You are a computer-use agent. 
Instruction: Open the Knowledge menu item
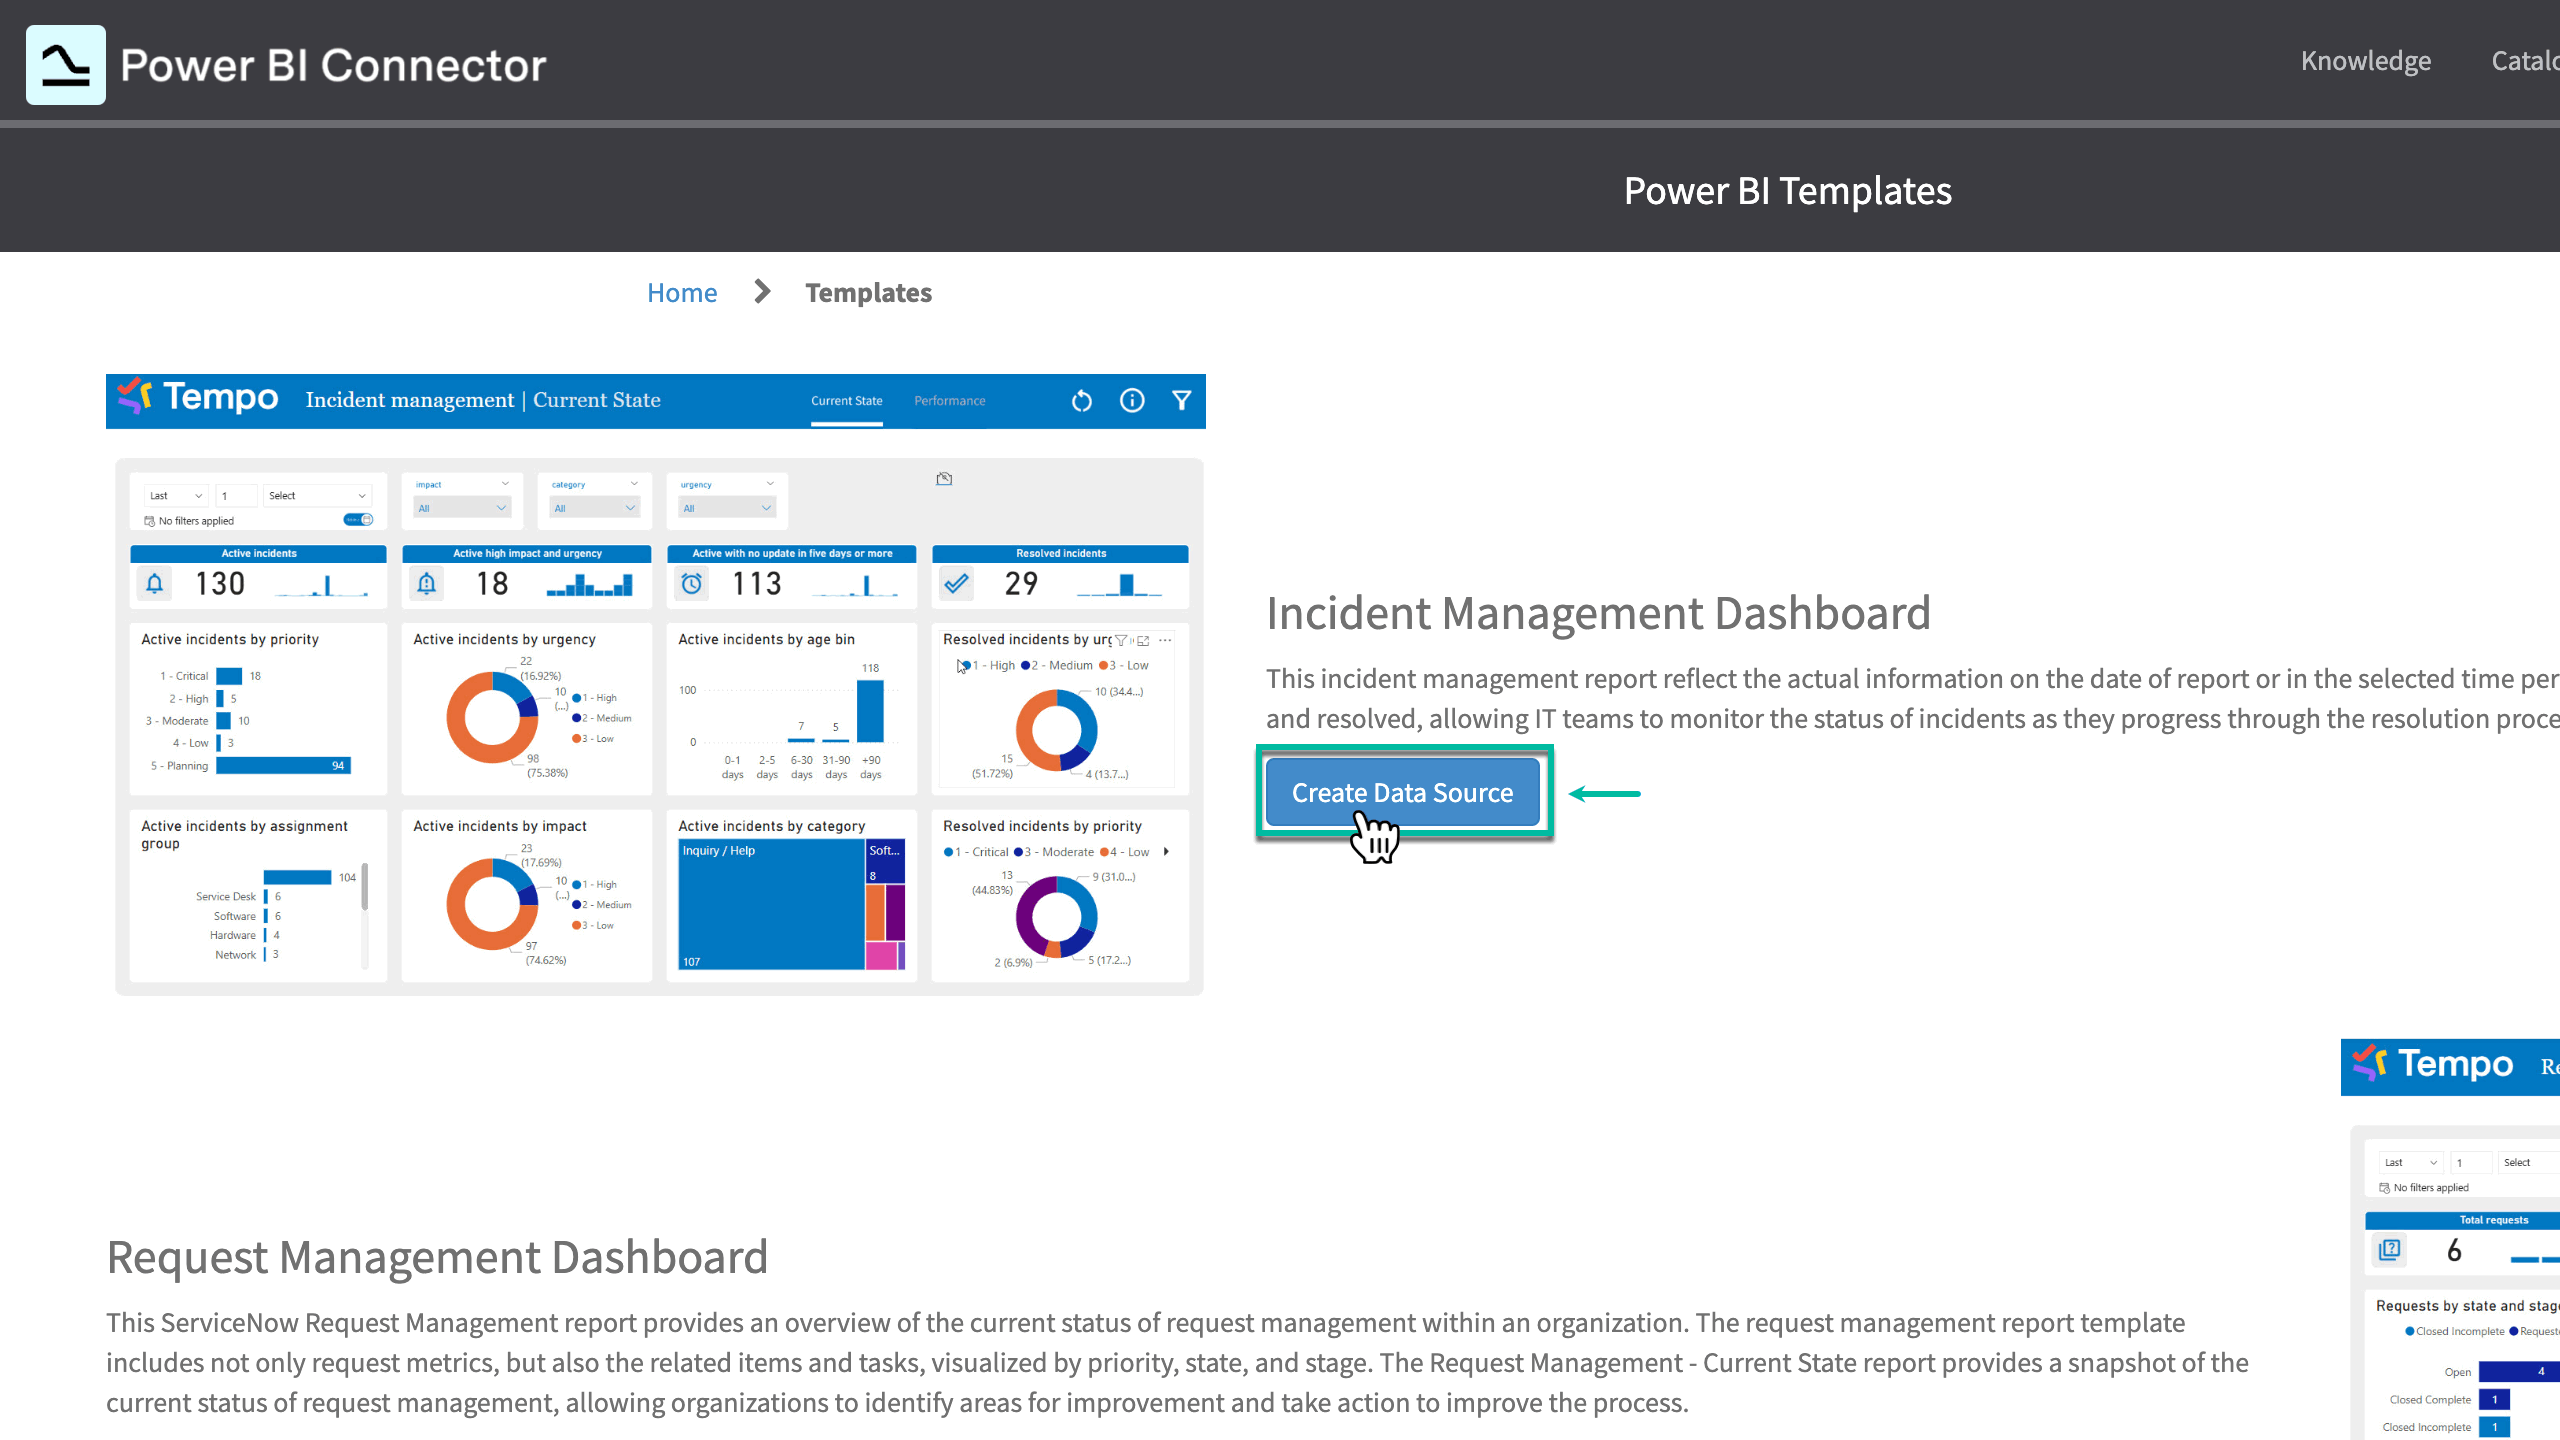[2365, 61]
